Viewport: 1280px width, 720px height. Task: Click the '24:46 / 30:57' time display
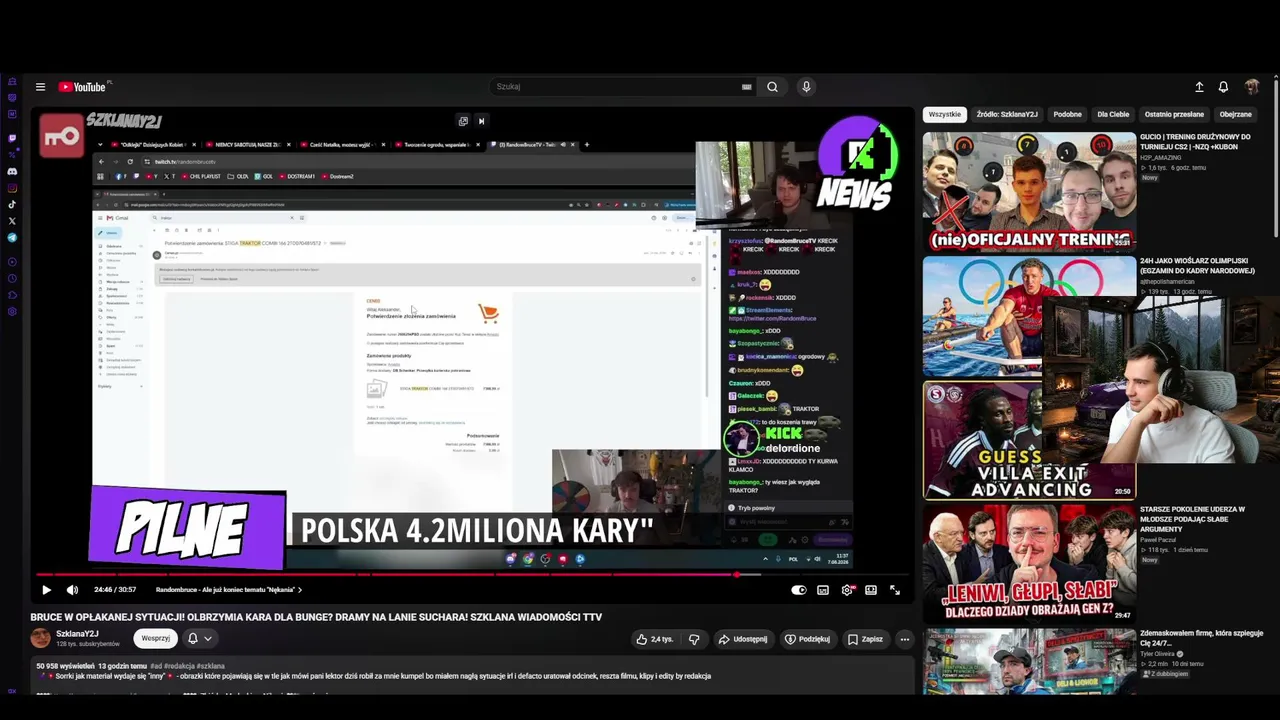click(117, 590)
